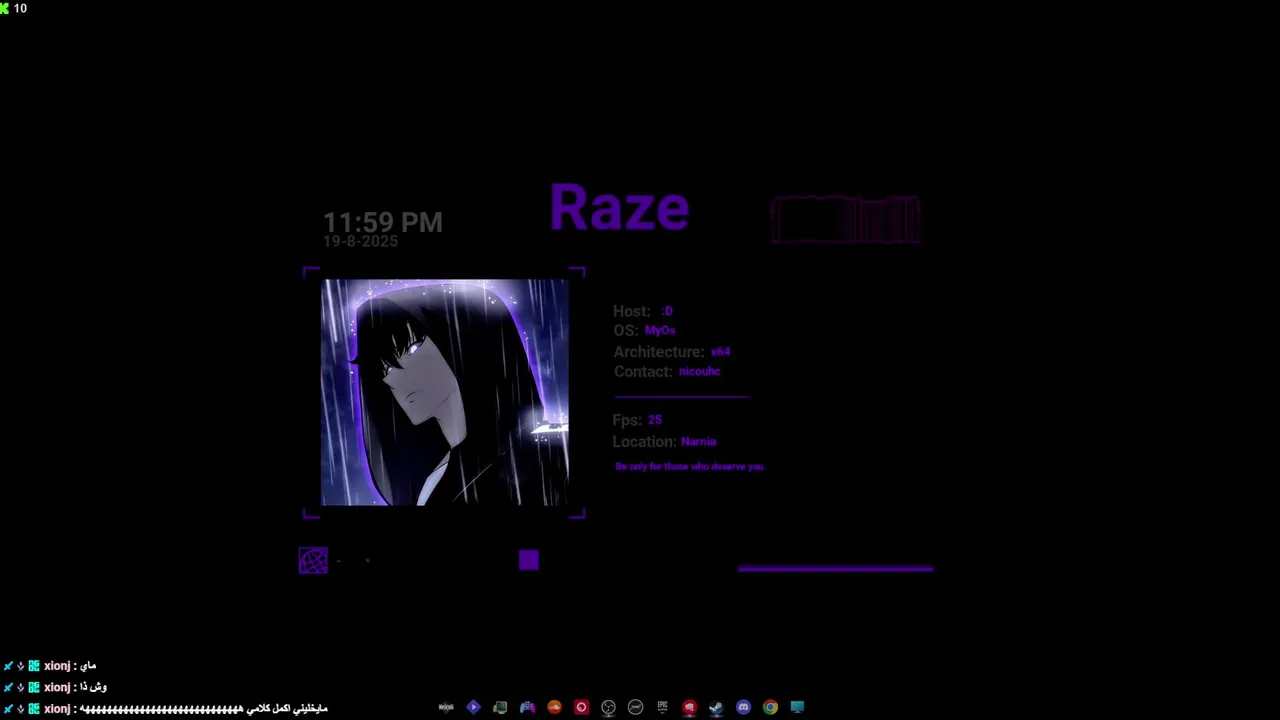Click the Host label
This screenshot has width=1280, height=720.
pyautogui.click(x=632, y=311)
